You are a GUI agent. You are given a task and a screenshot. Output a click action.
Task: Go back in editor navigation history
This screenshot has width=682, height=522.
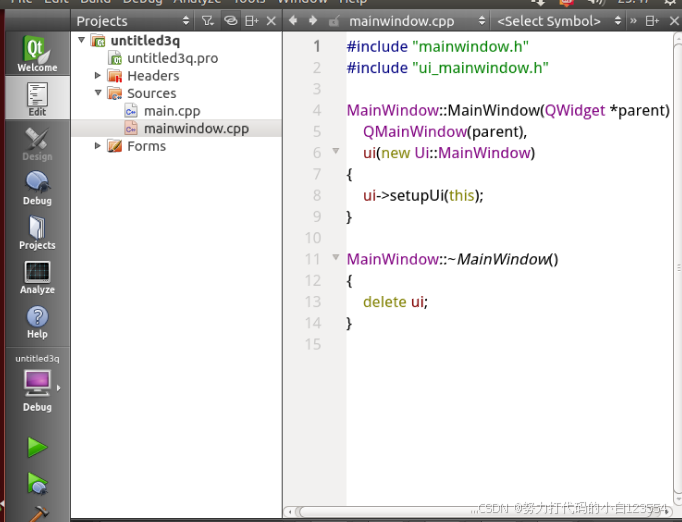[x=293, y=20]
